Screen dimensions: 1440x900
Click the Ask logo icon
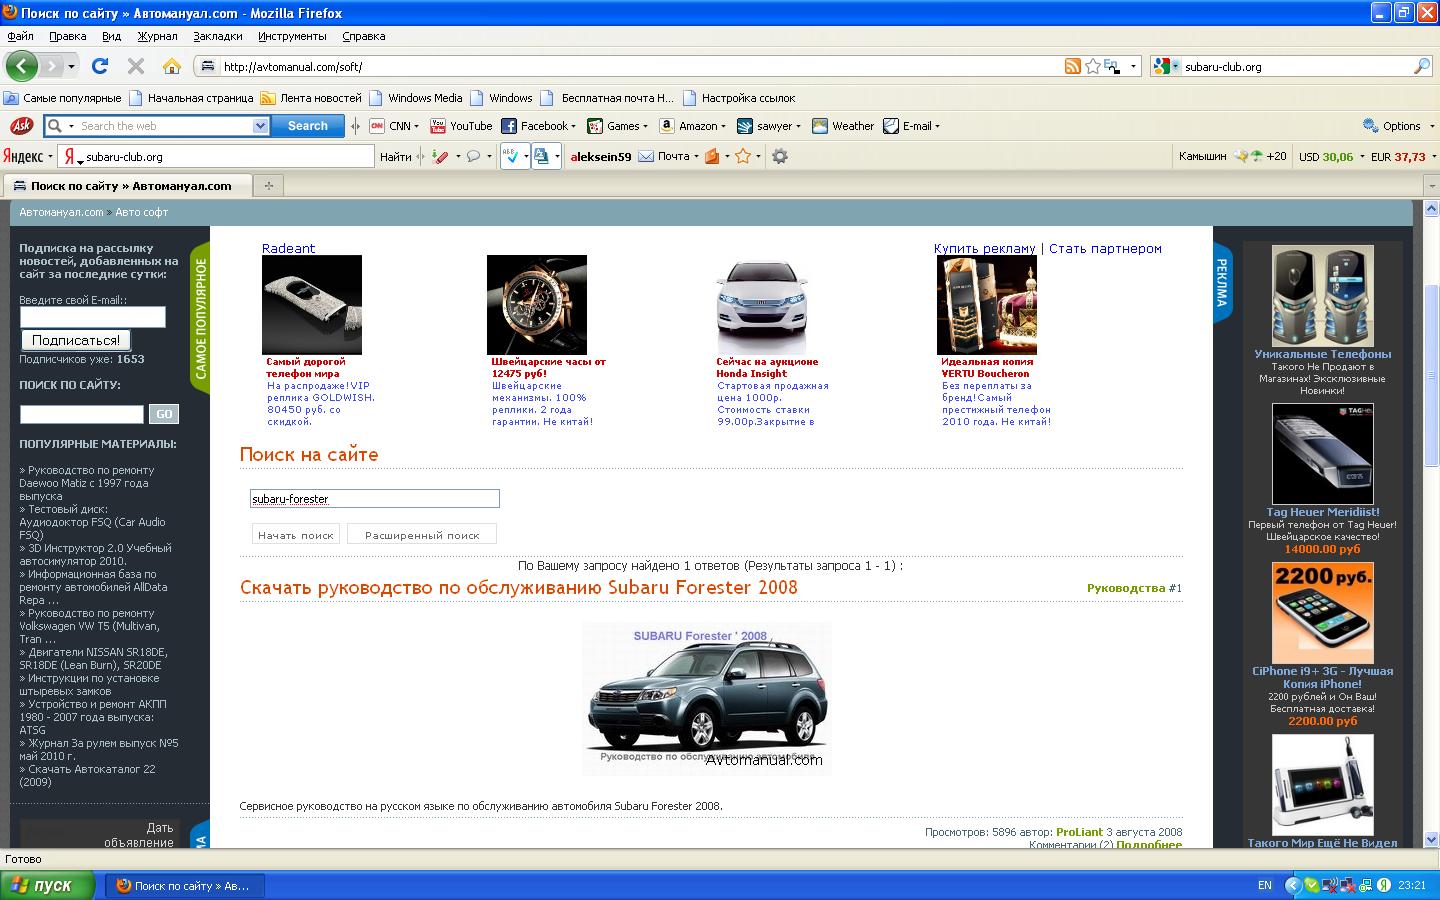pos(21,126)
